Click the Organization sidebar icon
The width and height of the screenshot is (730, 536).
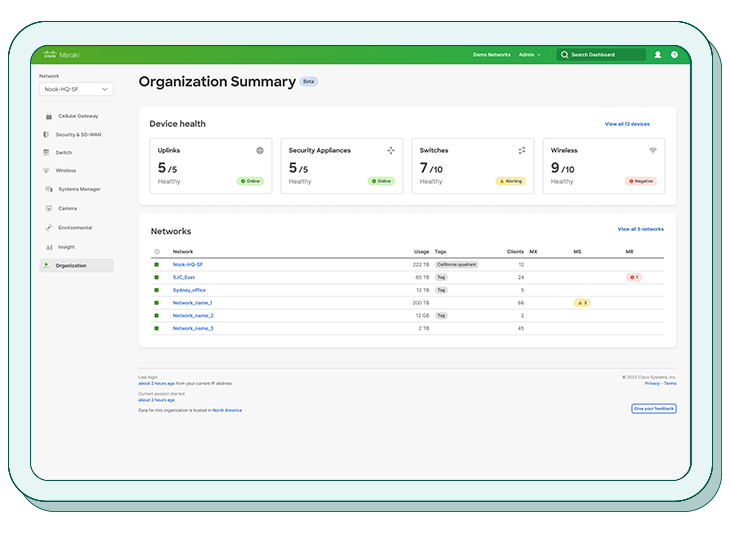pyautogui.click(x=46, y=265)
